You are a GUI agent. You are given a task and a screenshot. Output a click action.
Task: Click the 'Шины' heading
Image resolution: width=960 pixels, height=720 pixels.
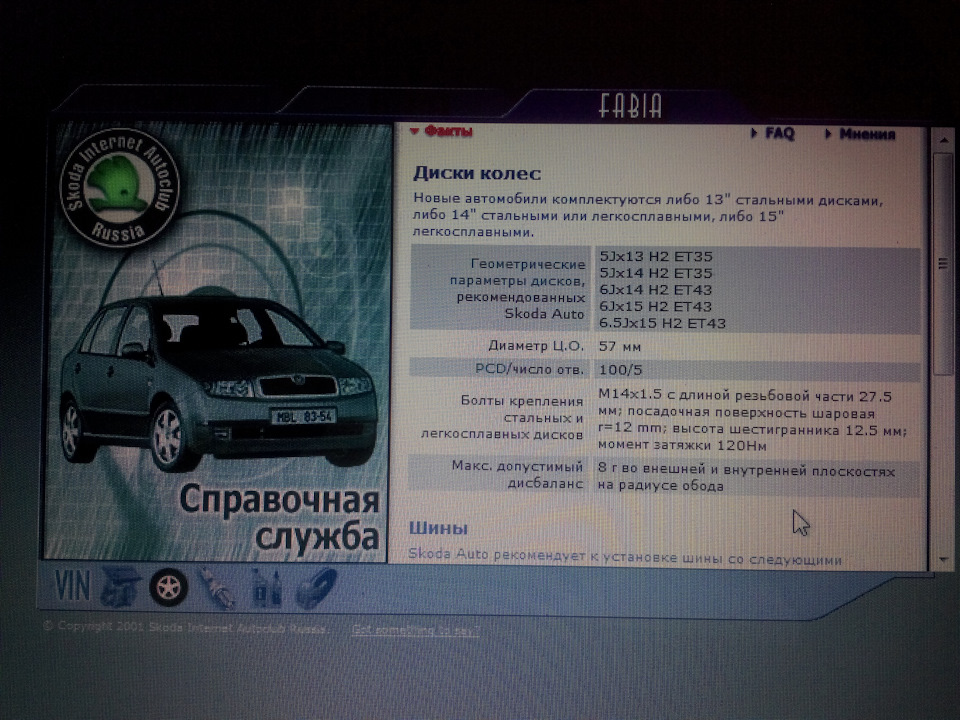point(438,528)
